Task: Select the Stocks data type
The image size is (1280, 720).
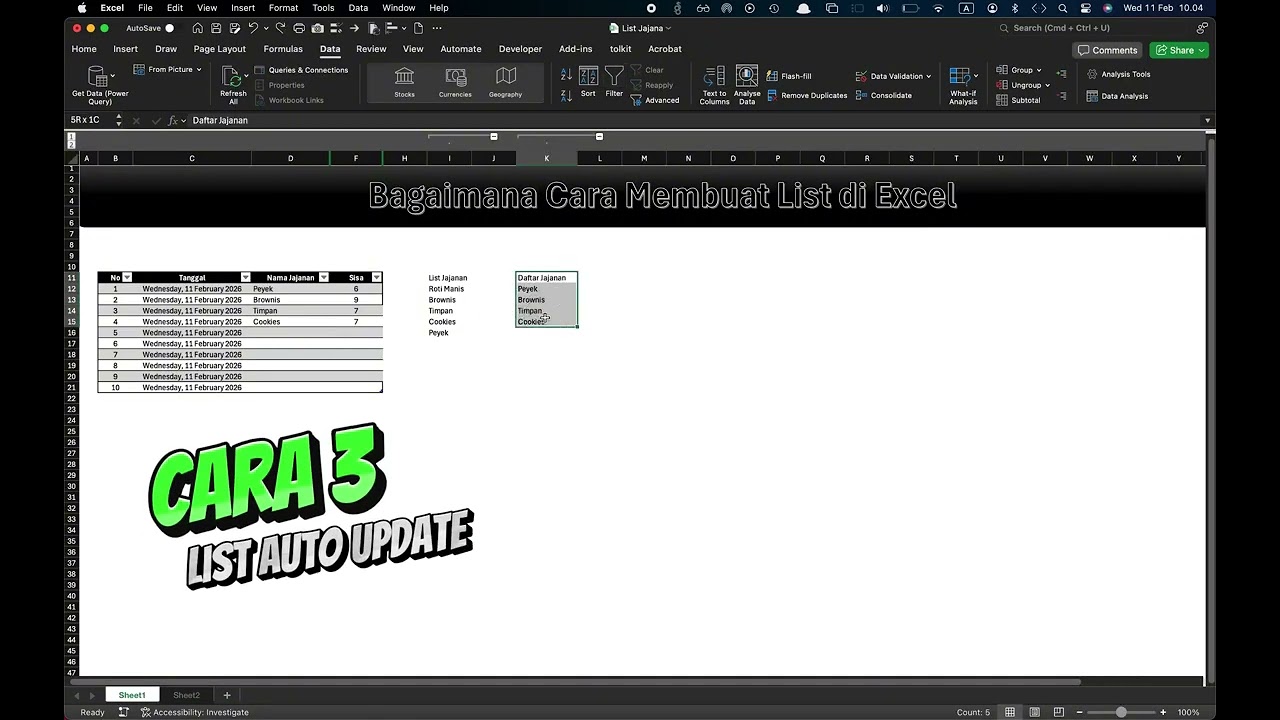Action: tap(404, 83)
